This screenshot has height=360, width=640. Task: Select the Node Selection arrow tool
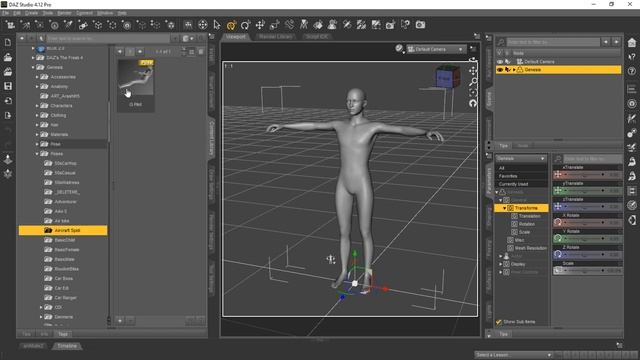click(x=217, y=25)
